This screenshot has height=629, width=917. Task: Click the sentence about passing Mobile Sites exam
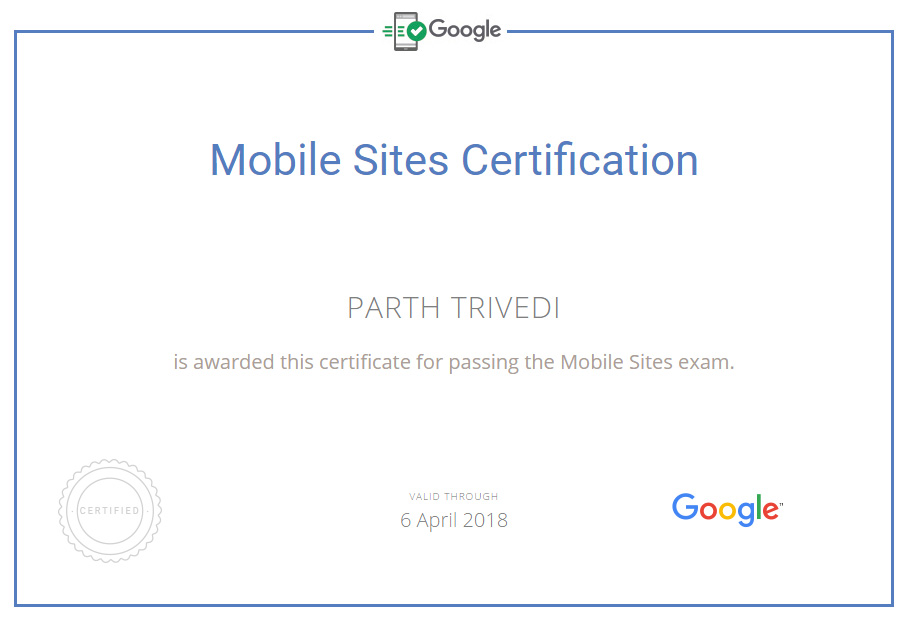coord(454,362)
